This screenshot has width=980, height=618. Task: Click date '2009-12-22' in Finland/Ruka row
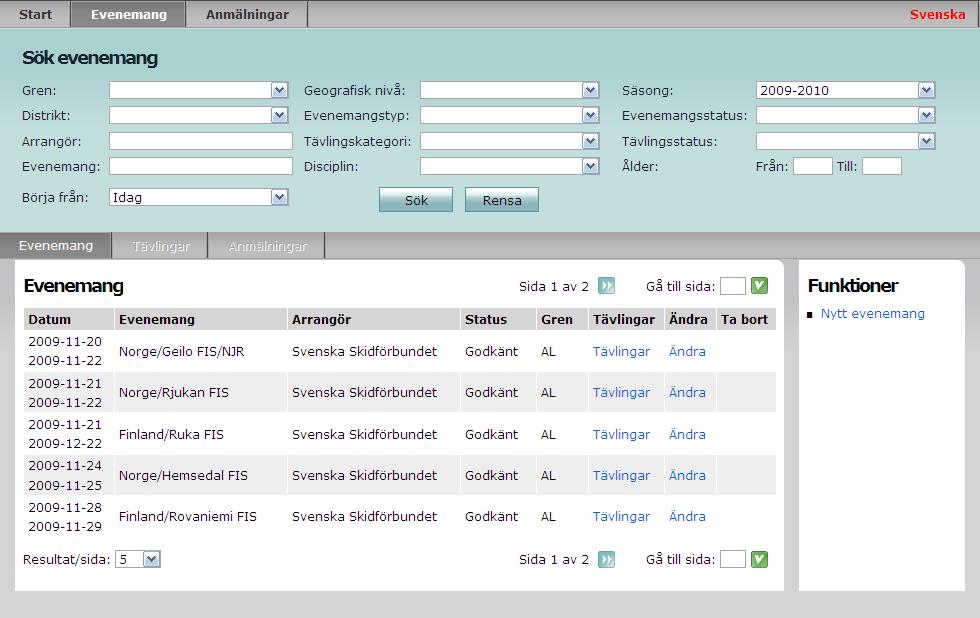pos(65,444)
